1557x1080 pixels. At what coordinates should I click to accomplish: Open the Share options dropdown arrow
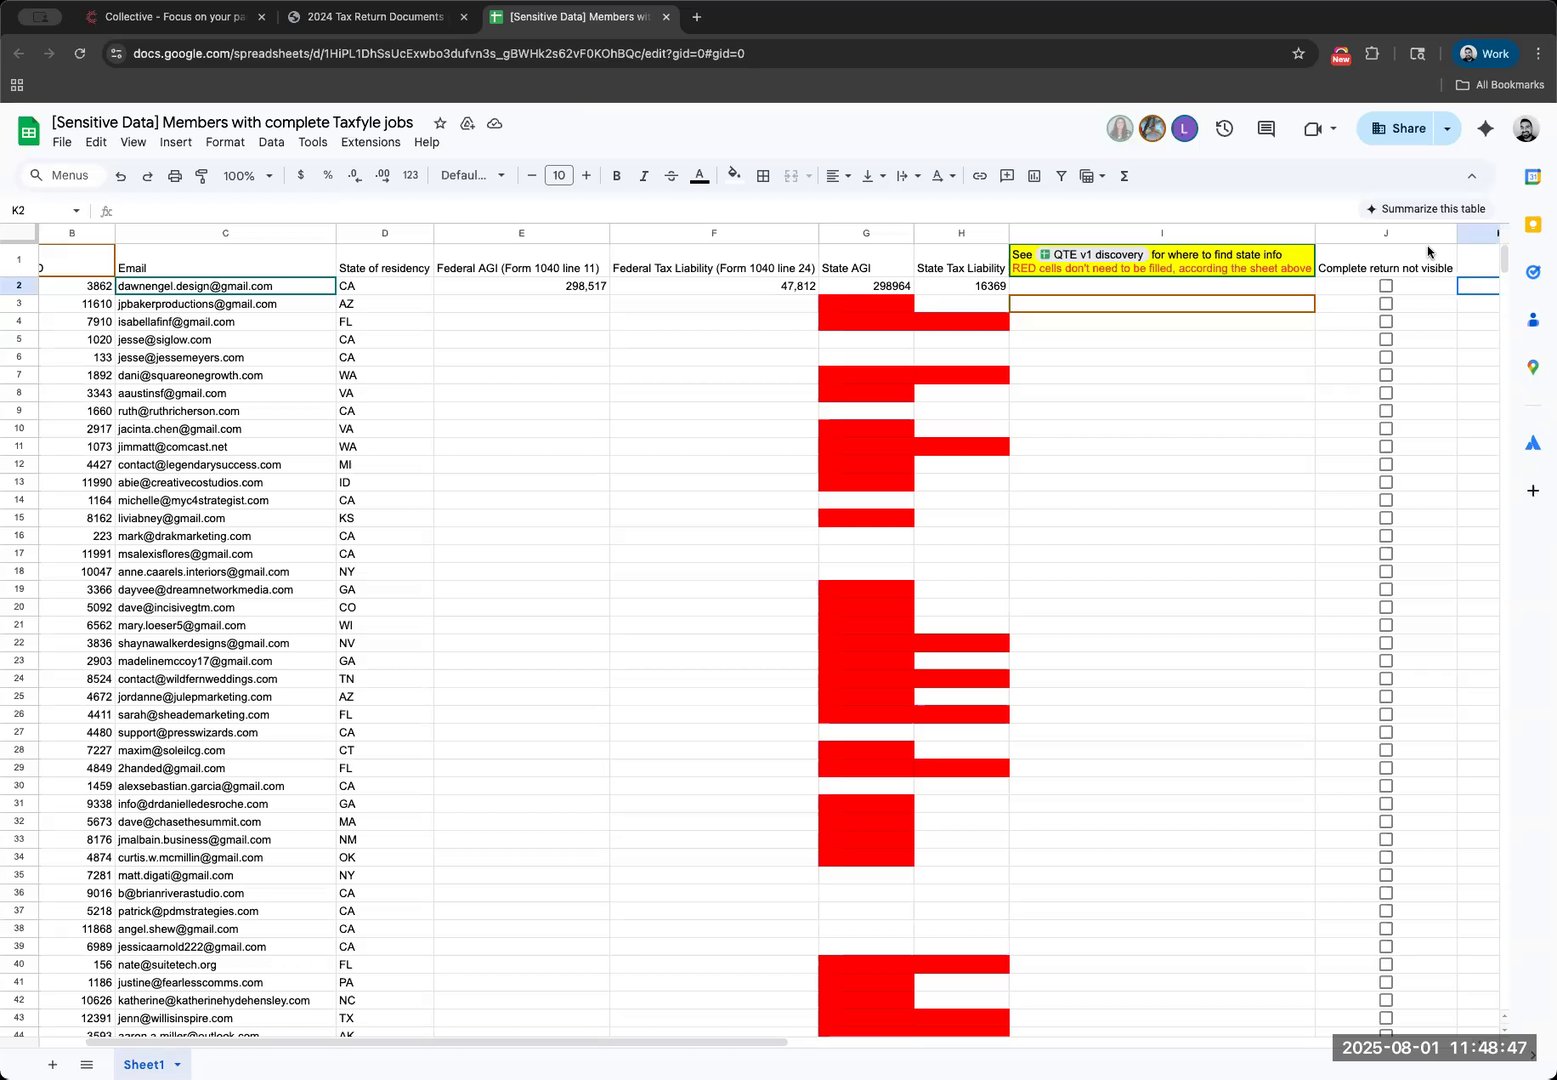point(1447,128)
